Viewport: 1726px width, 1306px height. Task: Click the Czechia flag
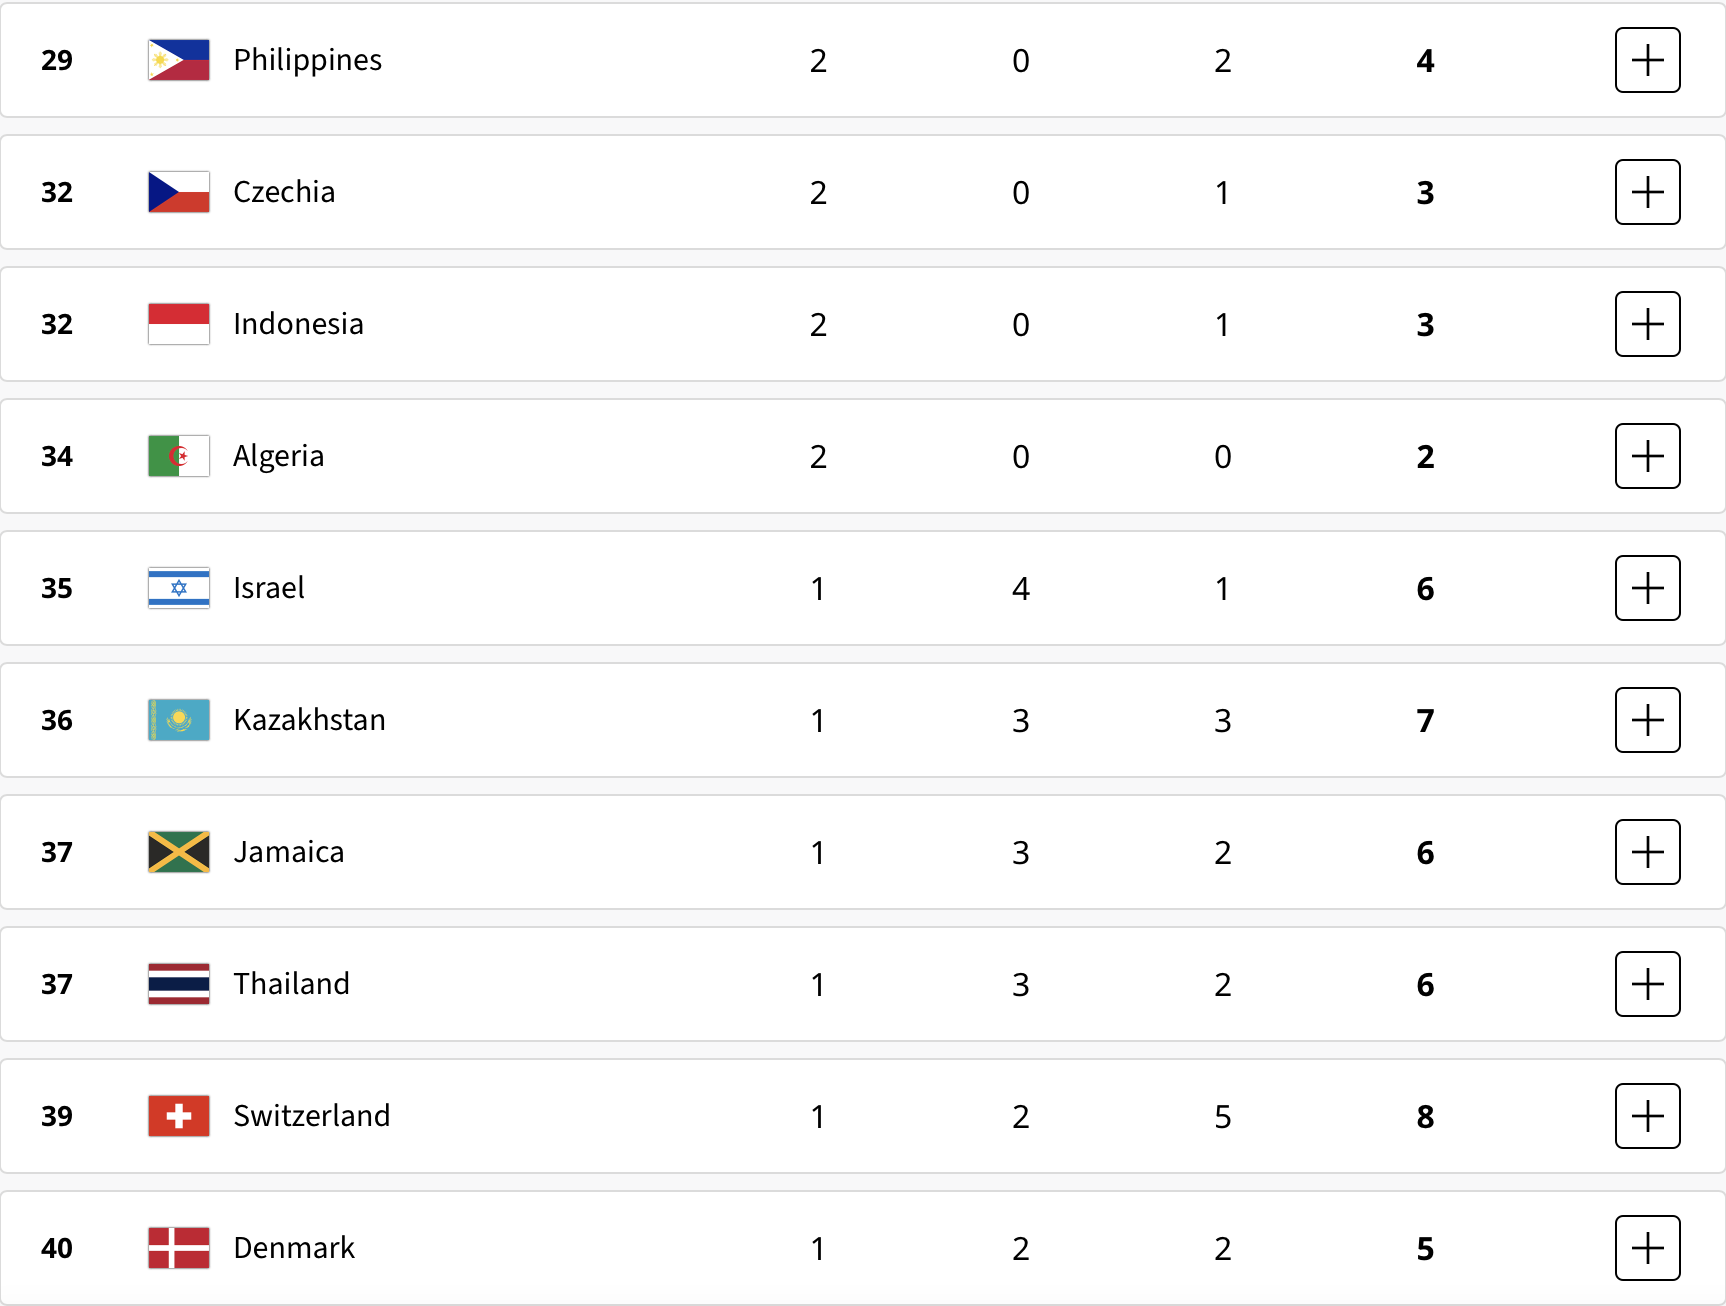click(179, 192)
